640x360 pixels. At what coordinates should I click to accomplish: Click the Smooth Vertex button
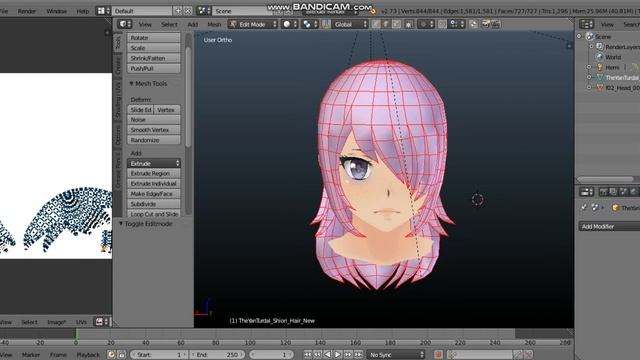click(154, 130)
